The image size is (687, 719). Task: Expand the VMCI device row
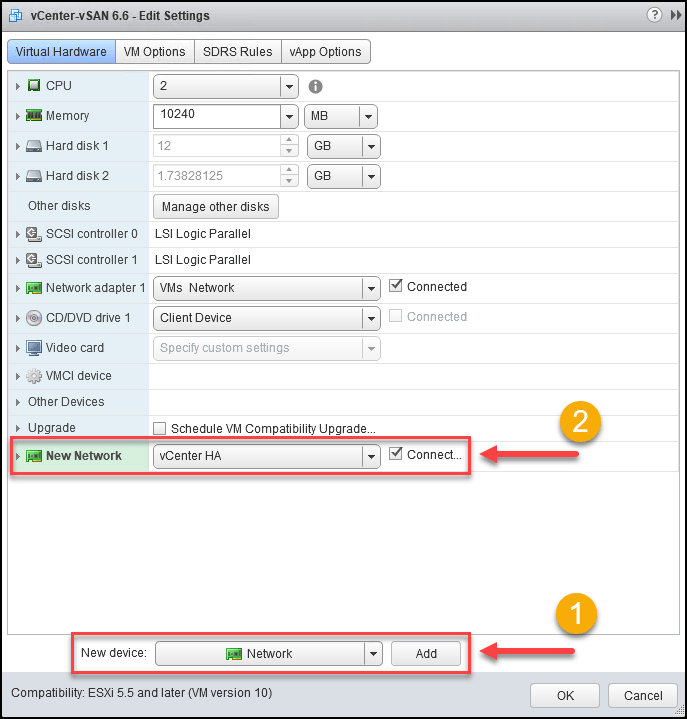click(17, 376)
